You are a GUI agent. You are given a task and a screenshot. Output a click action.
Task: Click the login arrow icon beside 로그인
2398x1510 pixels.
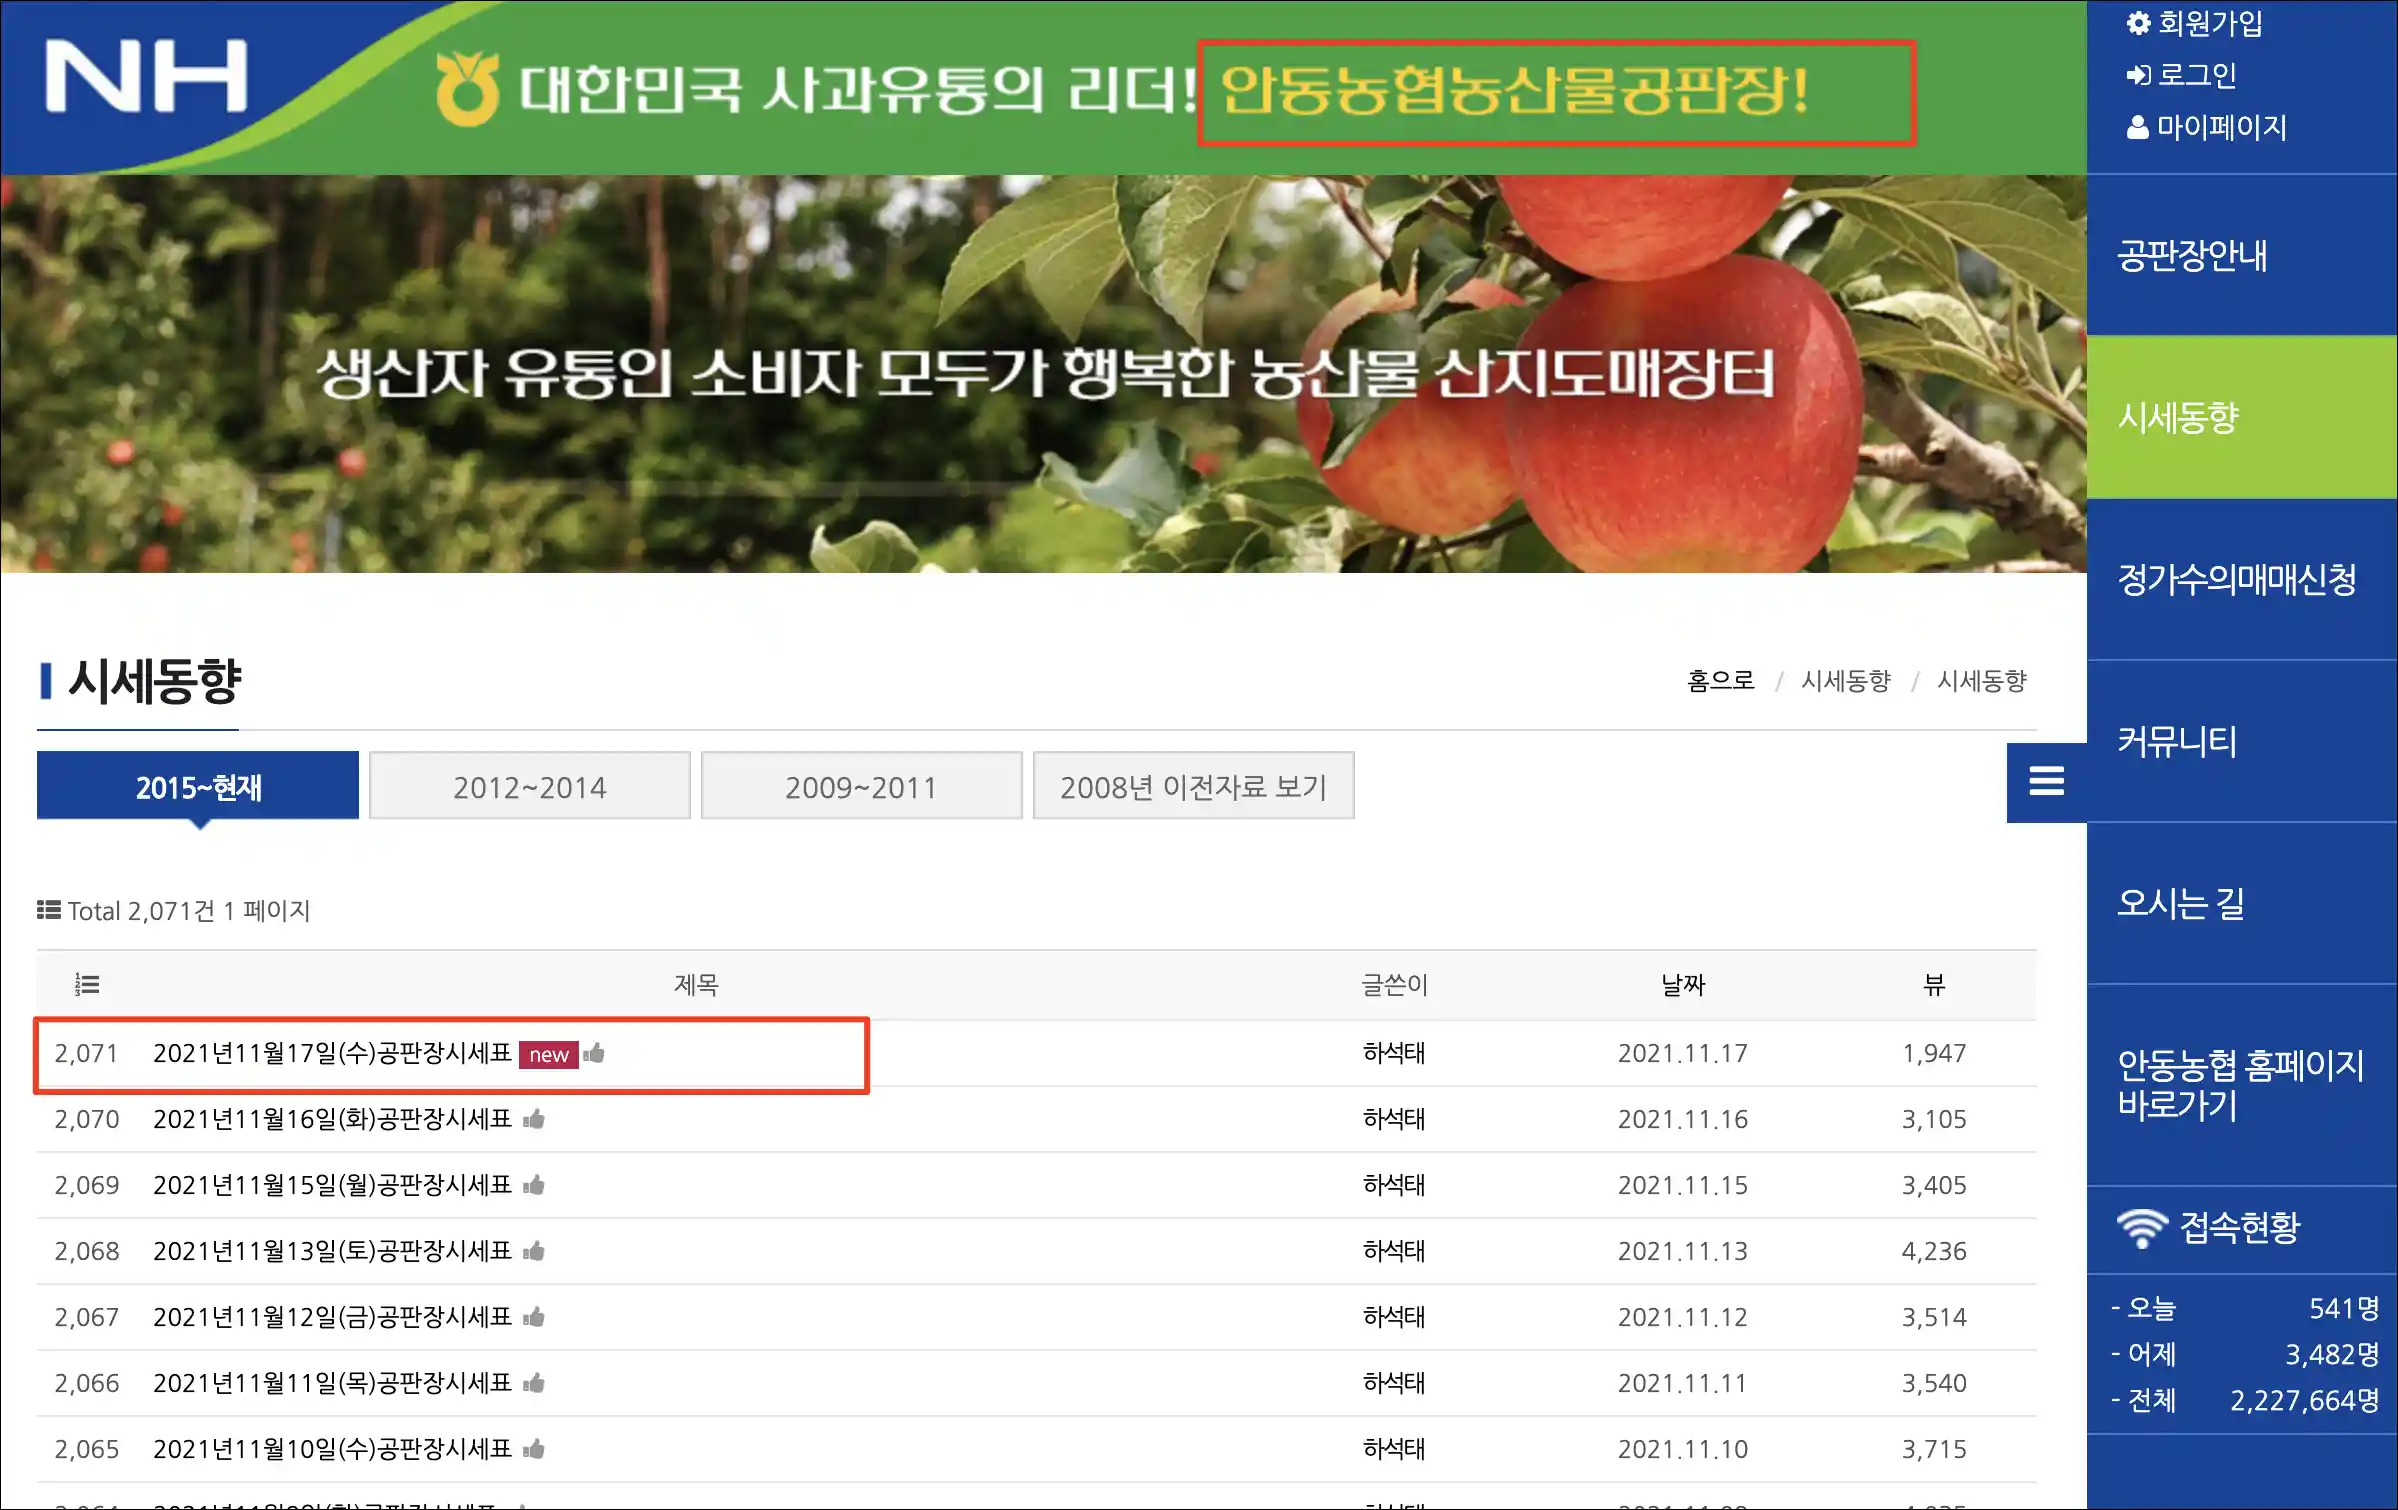2137,75
